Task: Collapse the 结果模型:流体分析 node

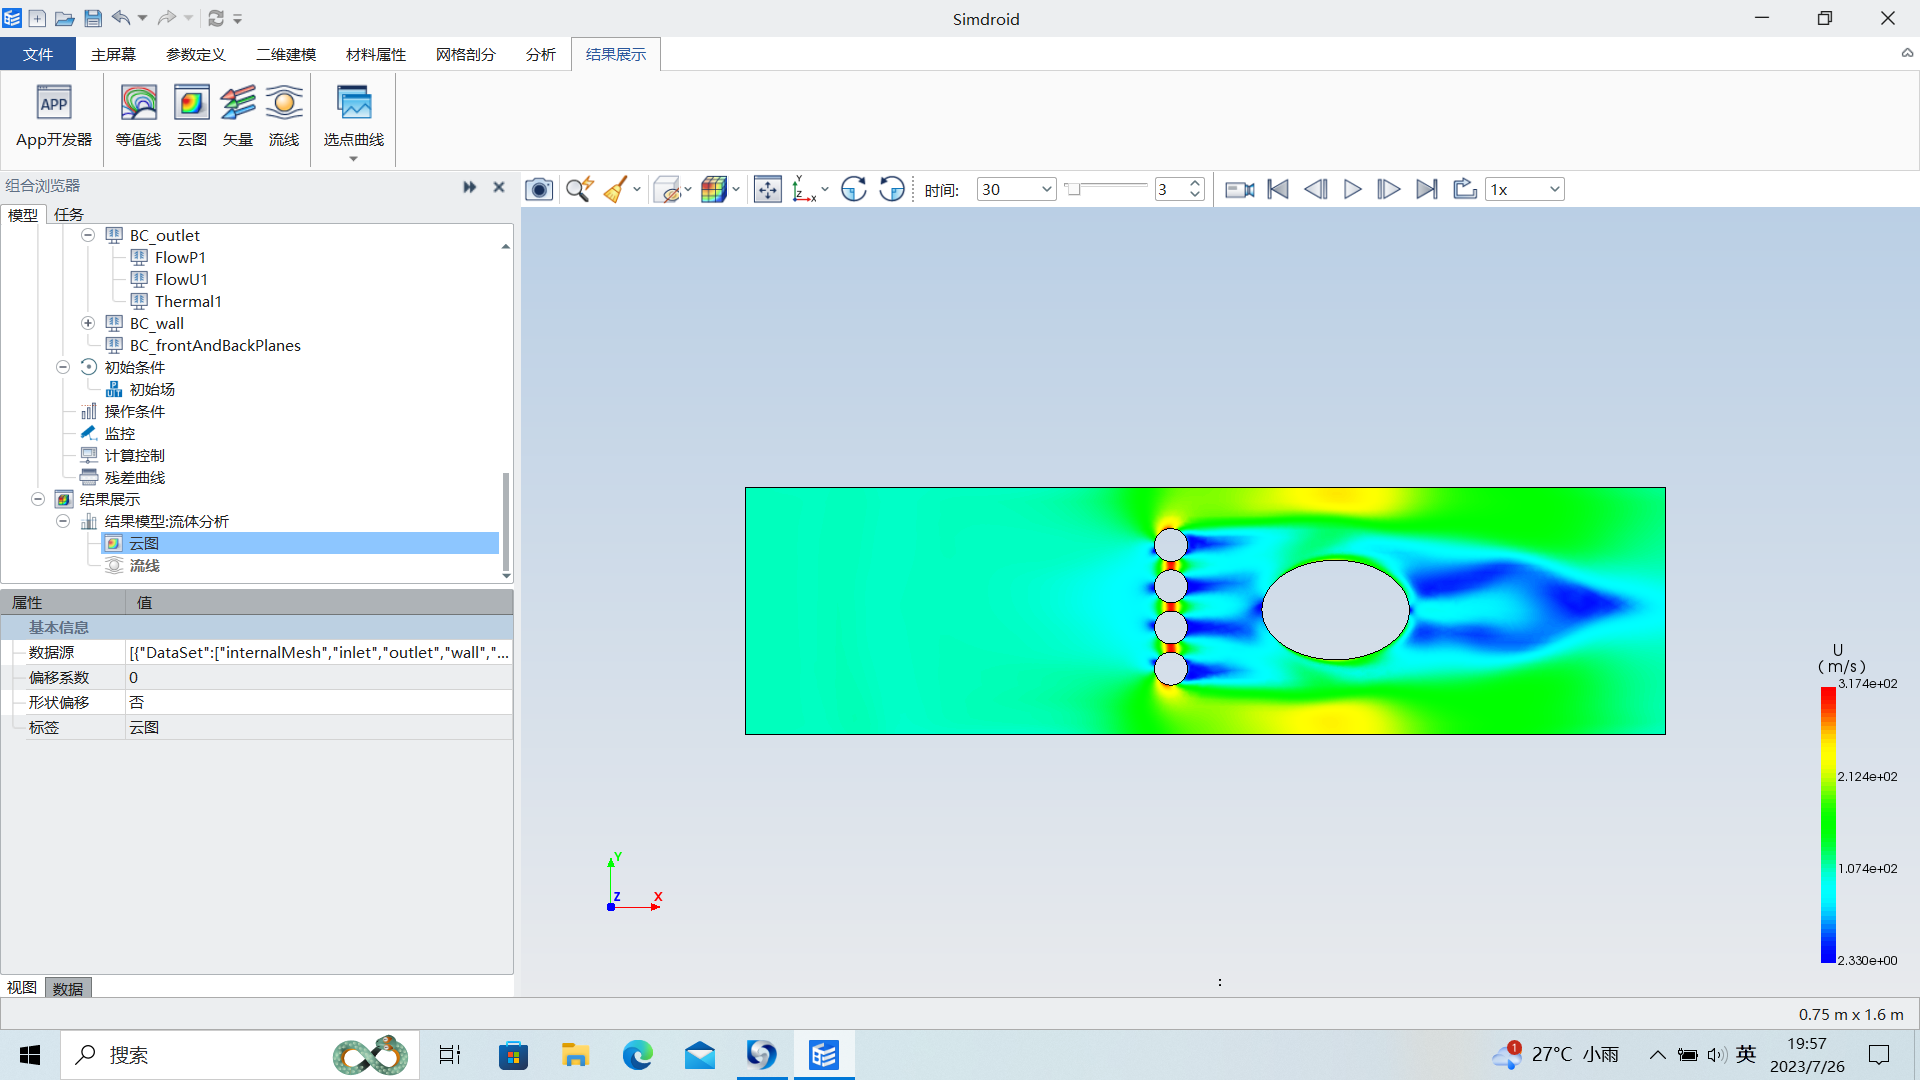Action: click(63, 521)
